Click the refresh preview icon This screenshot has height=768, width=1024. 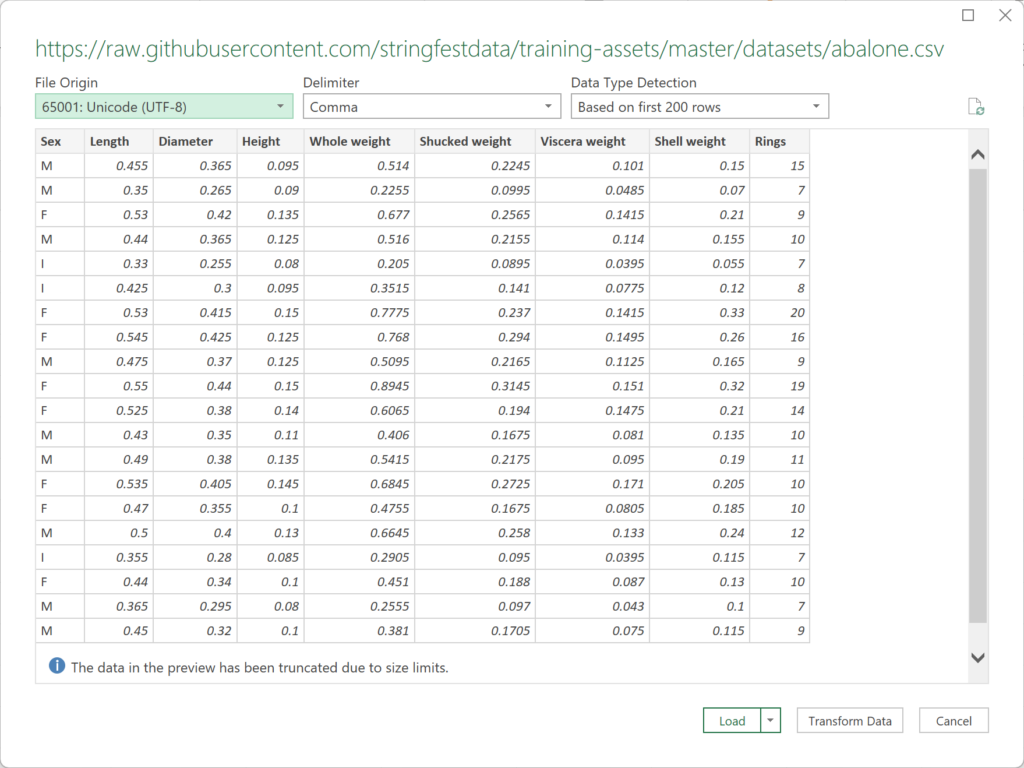click(x=976, y=106)
